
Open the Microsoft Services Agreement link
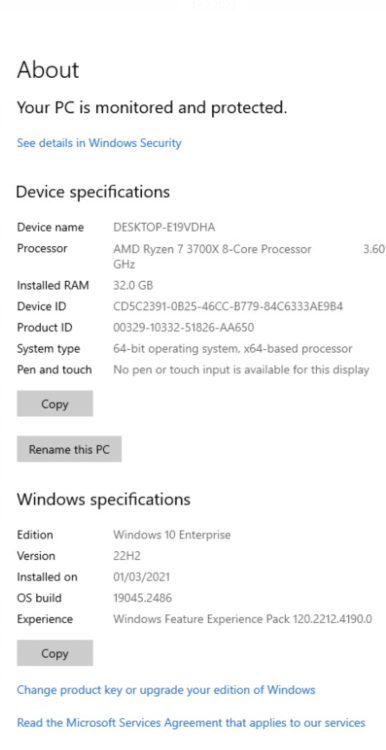191,722
